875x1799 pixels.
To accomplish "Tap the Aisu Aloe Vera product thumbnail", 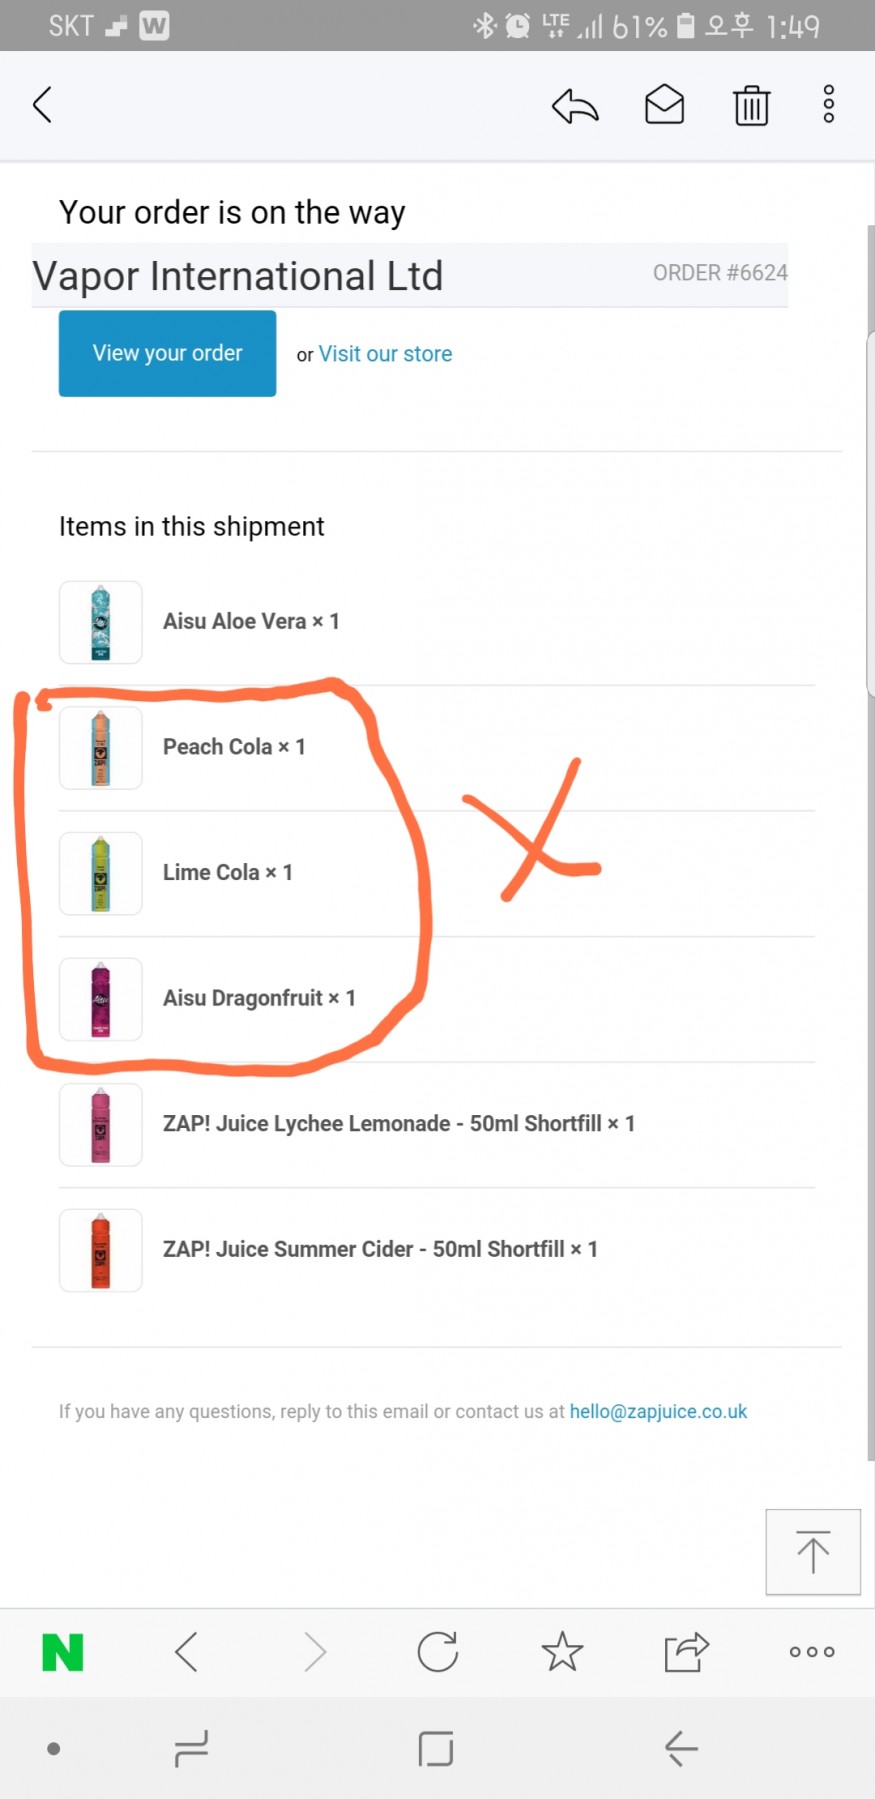I will pos(101,622).
